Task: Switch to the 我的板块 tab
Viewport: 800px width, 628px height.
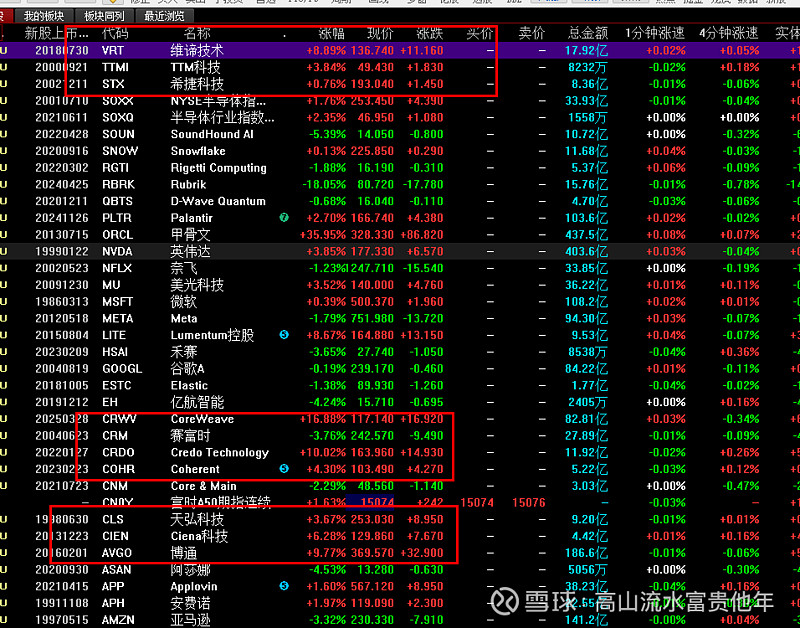Action: click(x=44, y=16)
